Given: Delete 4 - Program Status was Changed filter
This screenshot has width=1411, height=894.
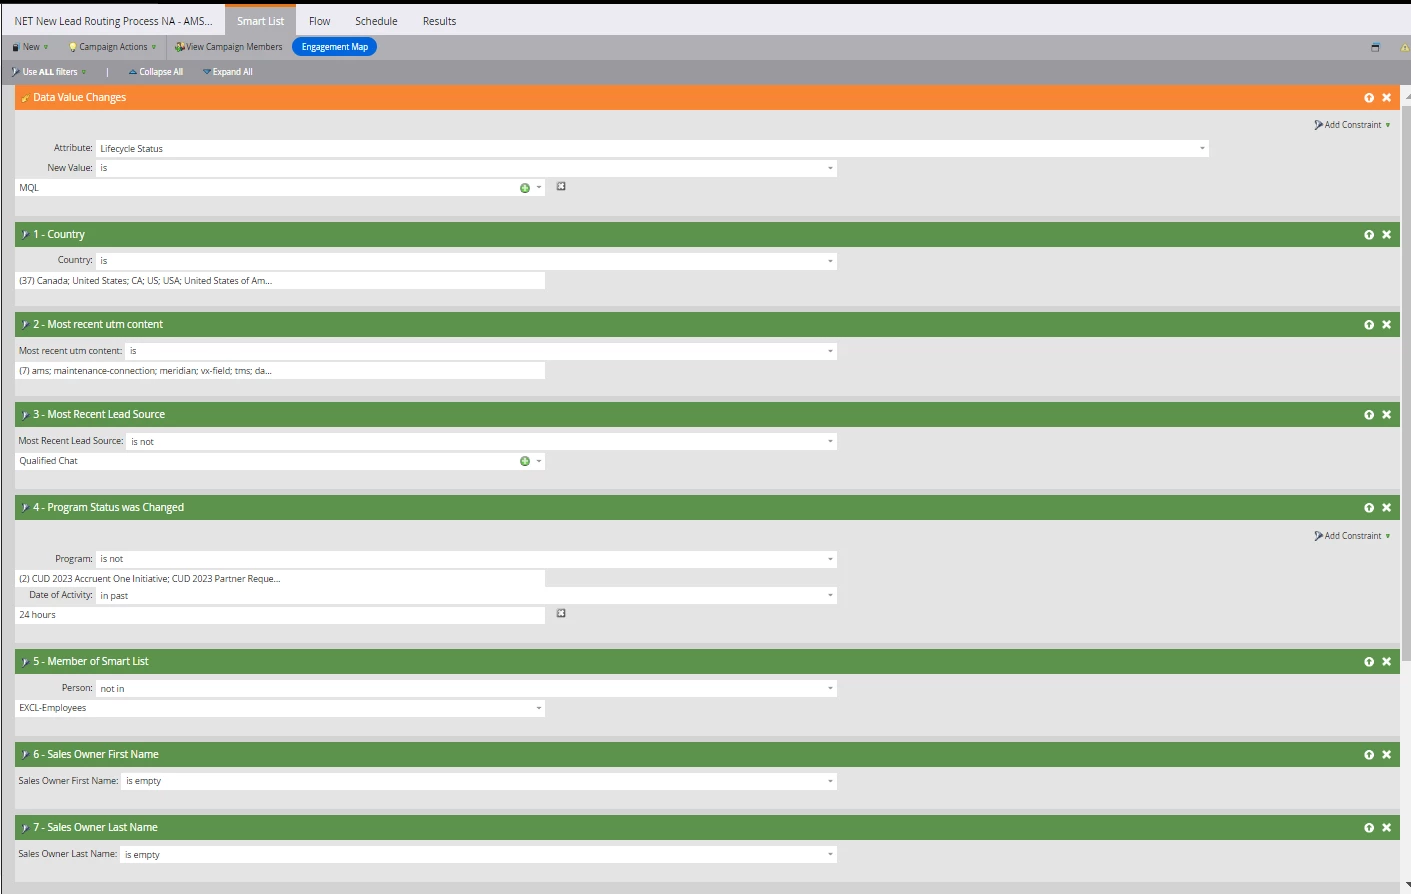Looking at the screenshot, I should pyautogui.click(x=1386, y=508).
